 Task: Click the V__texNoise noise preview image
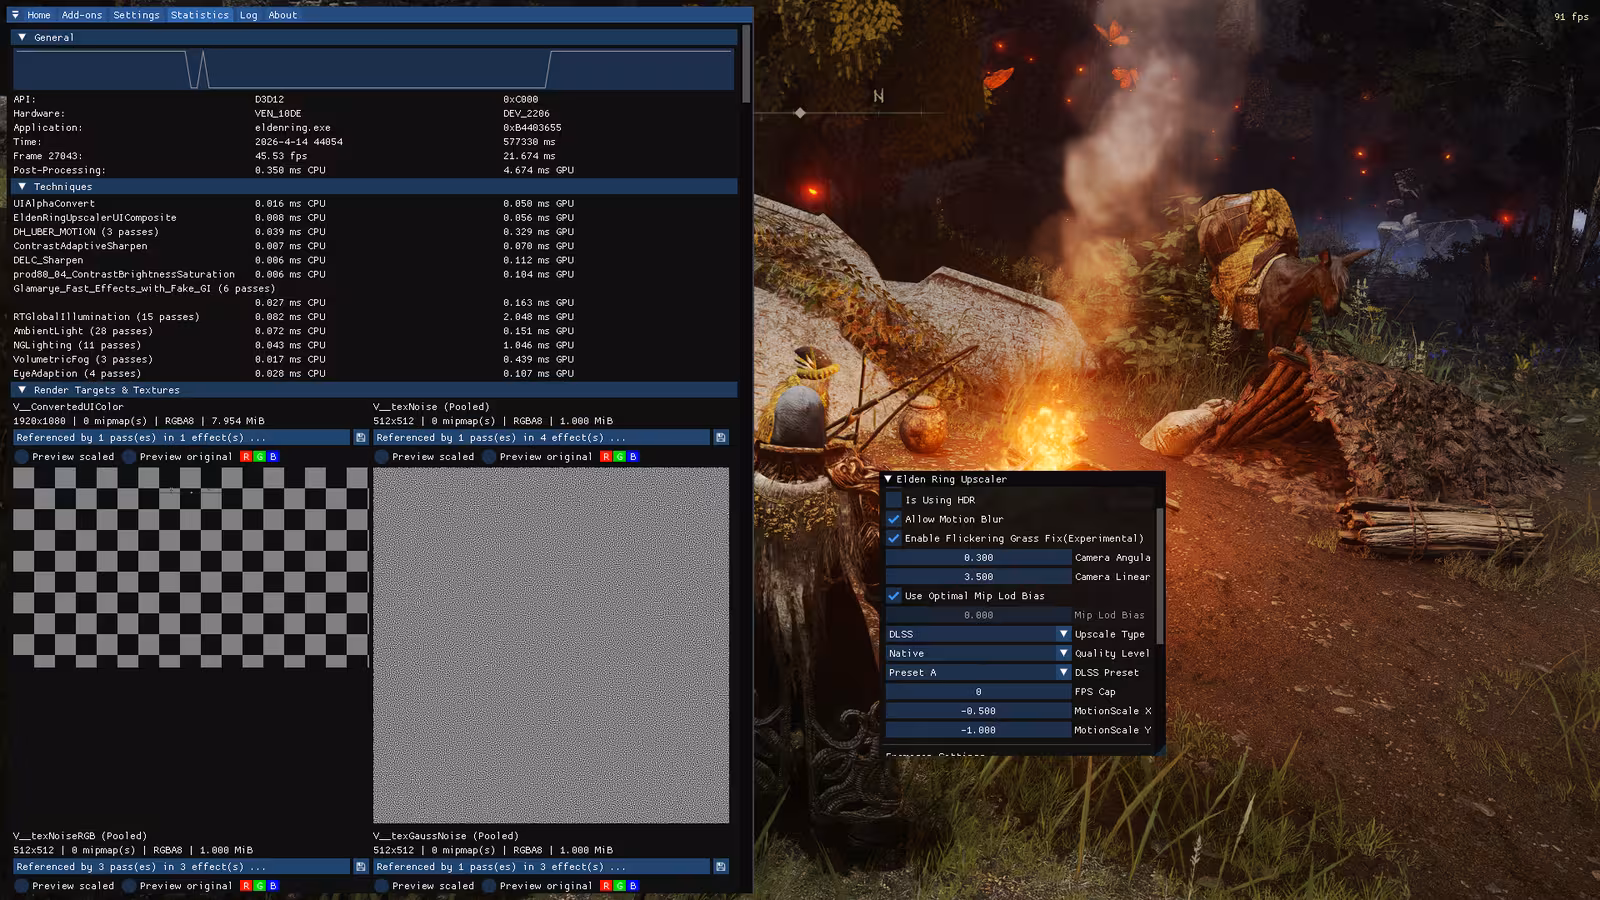tap(551, 645)
